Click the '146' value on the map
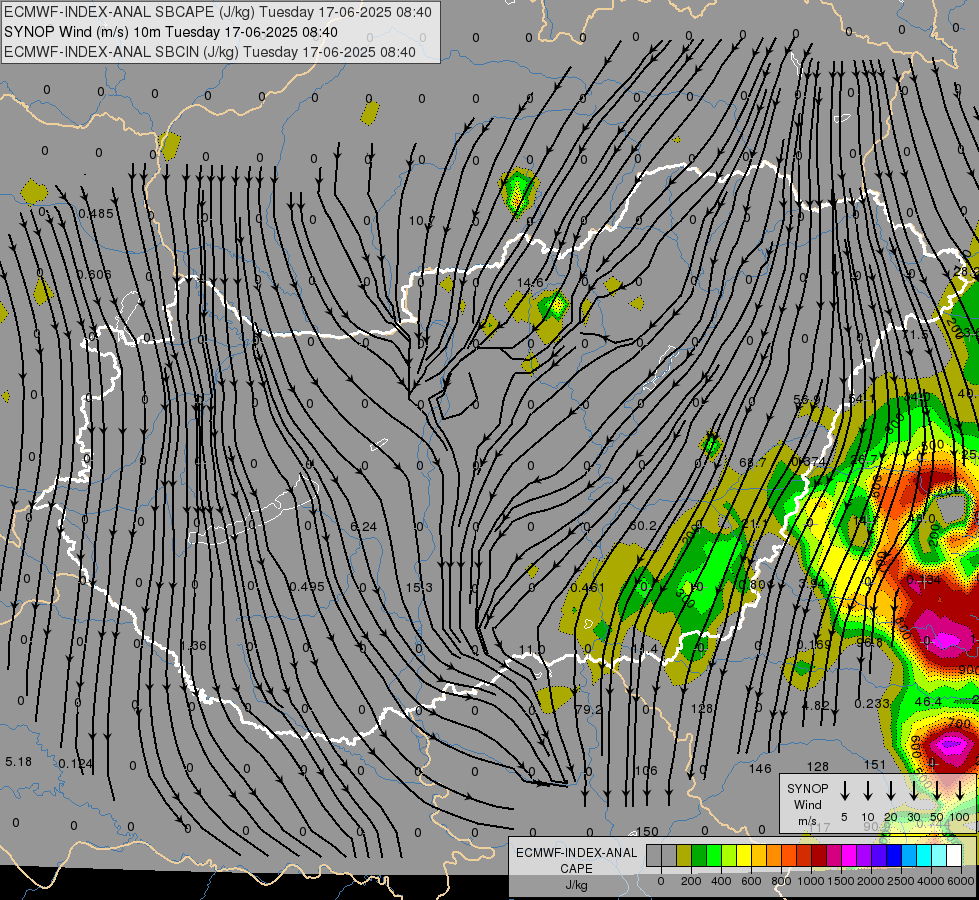The width and height of the screenshot is (979, 900). click(760, 769)
